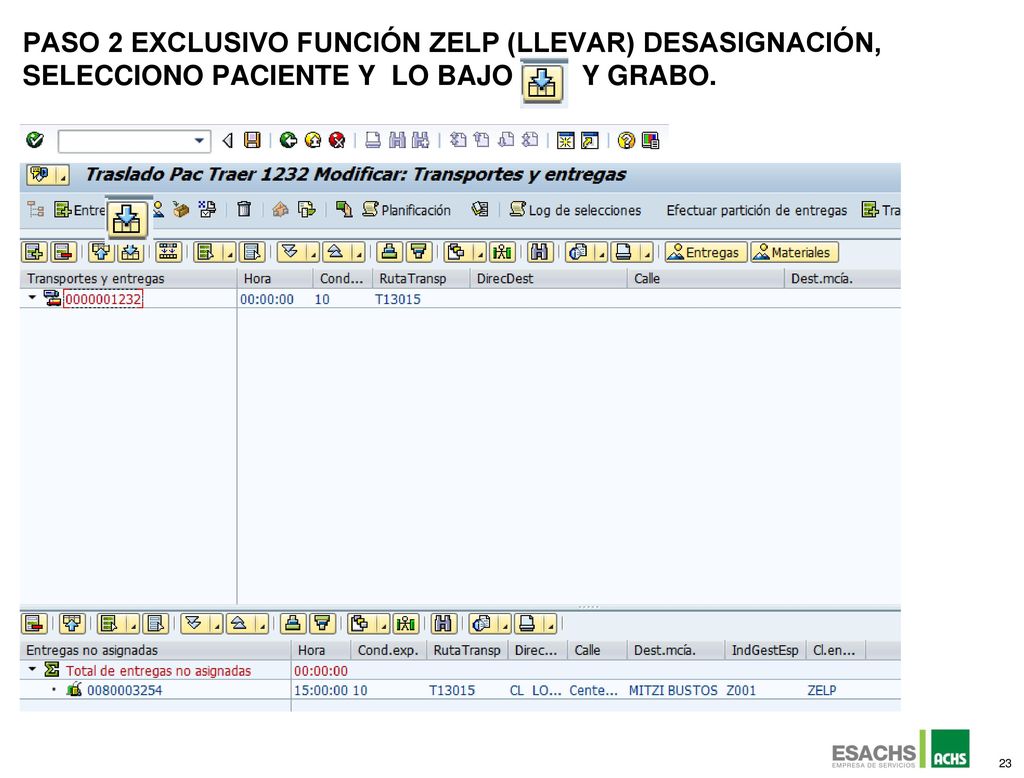
Task: Click the Cond.exp. column header
Action: 388,650
